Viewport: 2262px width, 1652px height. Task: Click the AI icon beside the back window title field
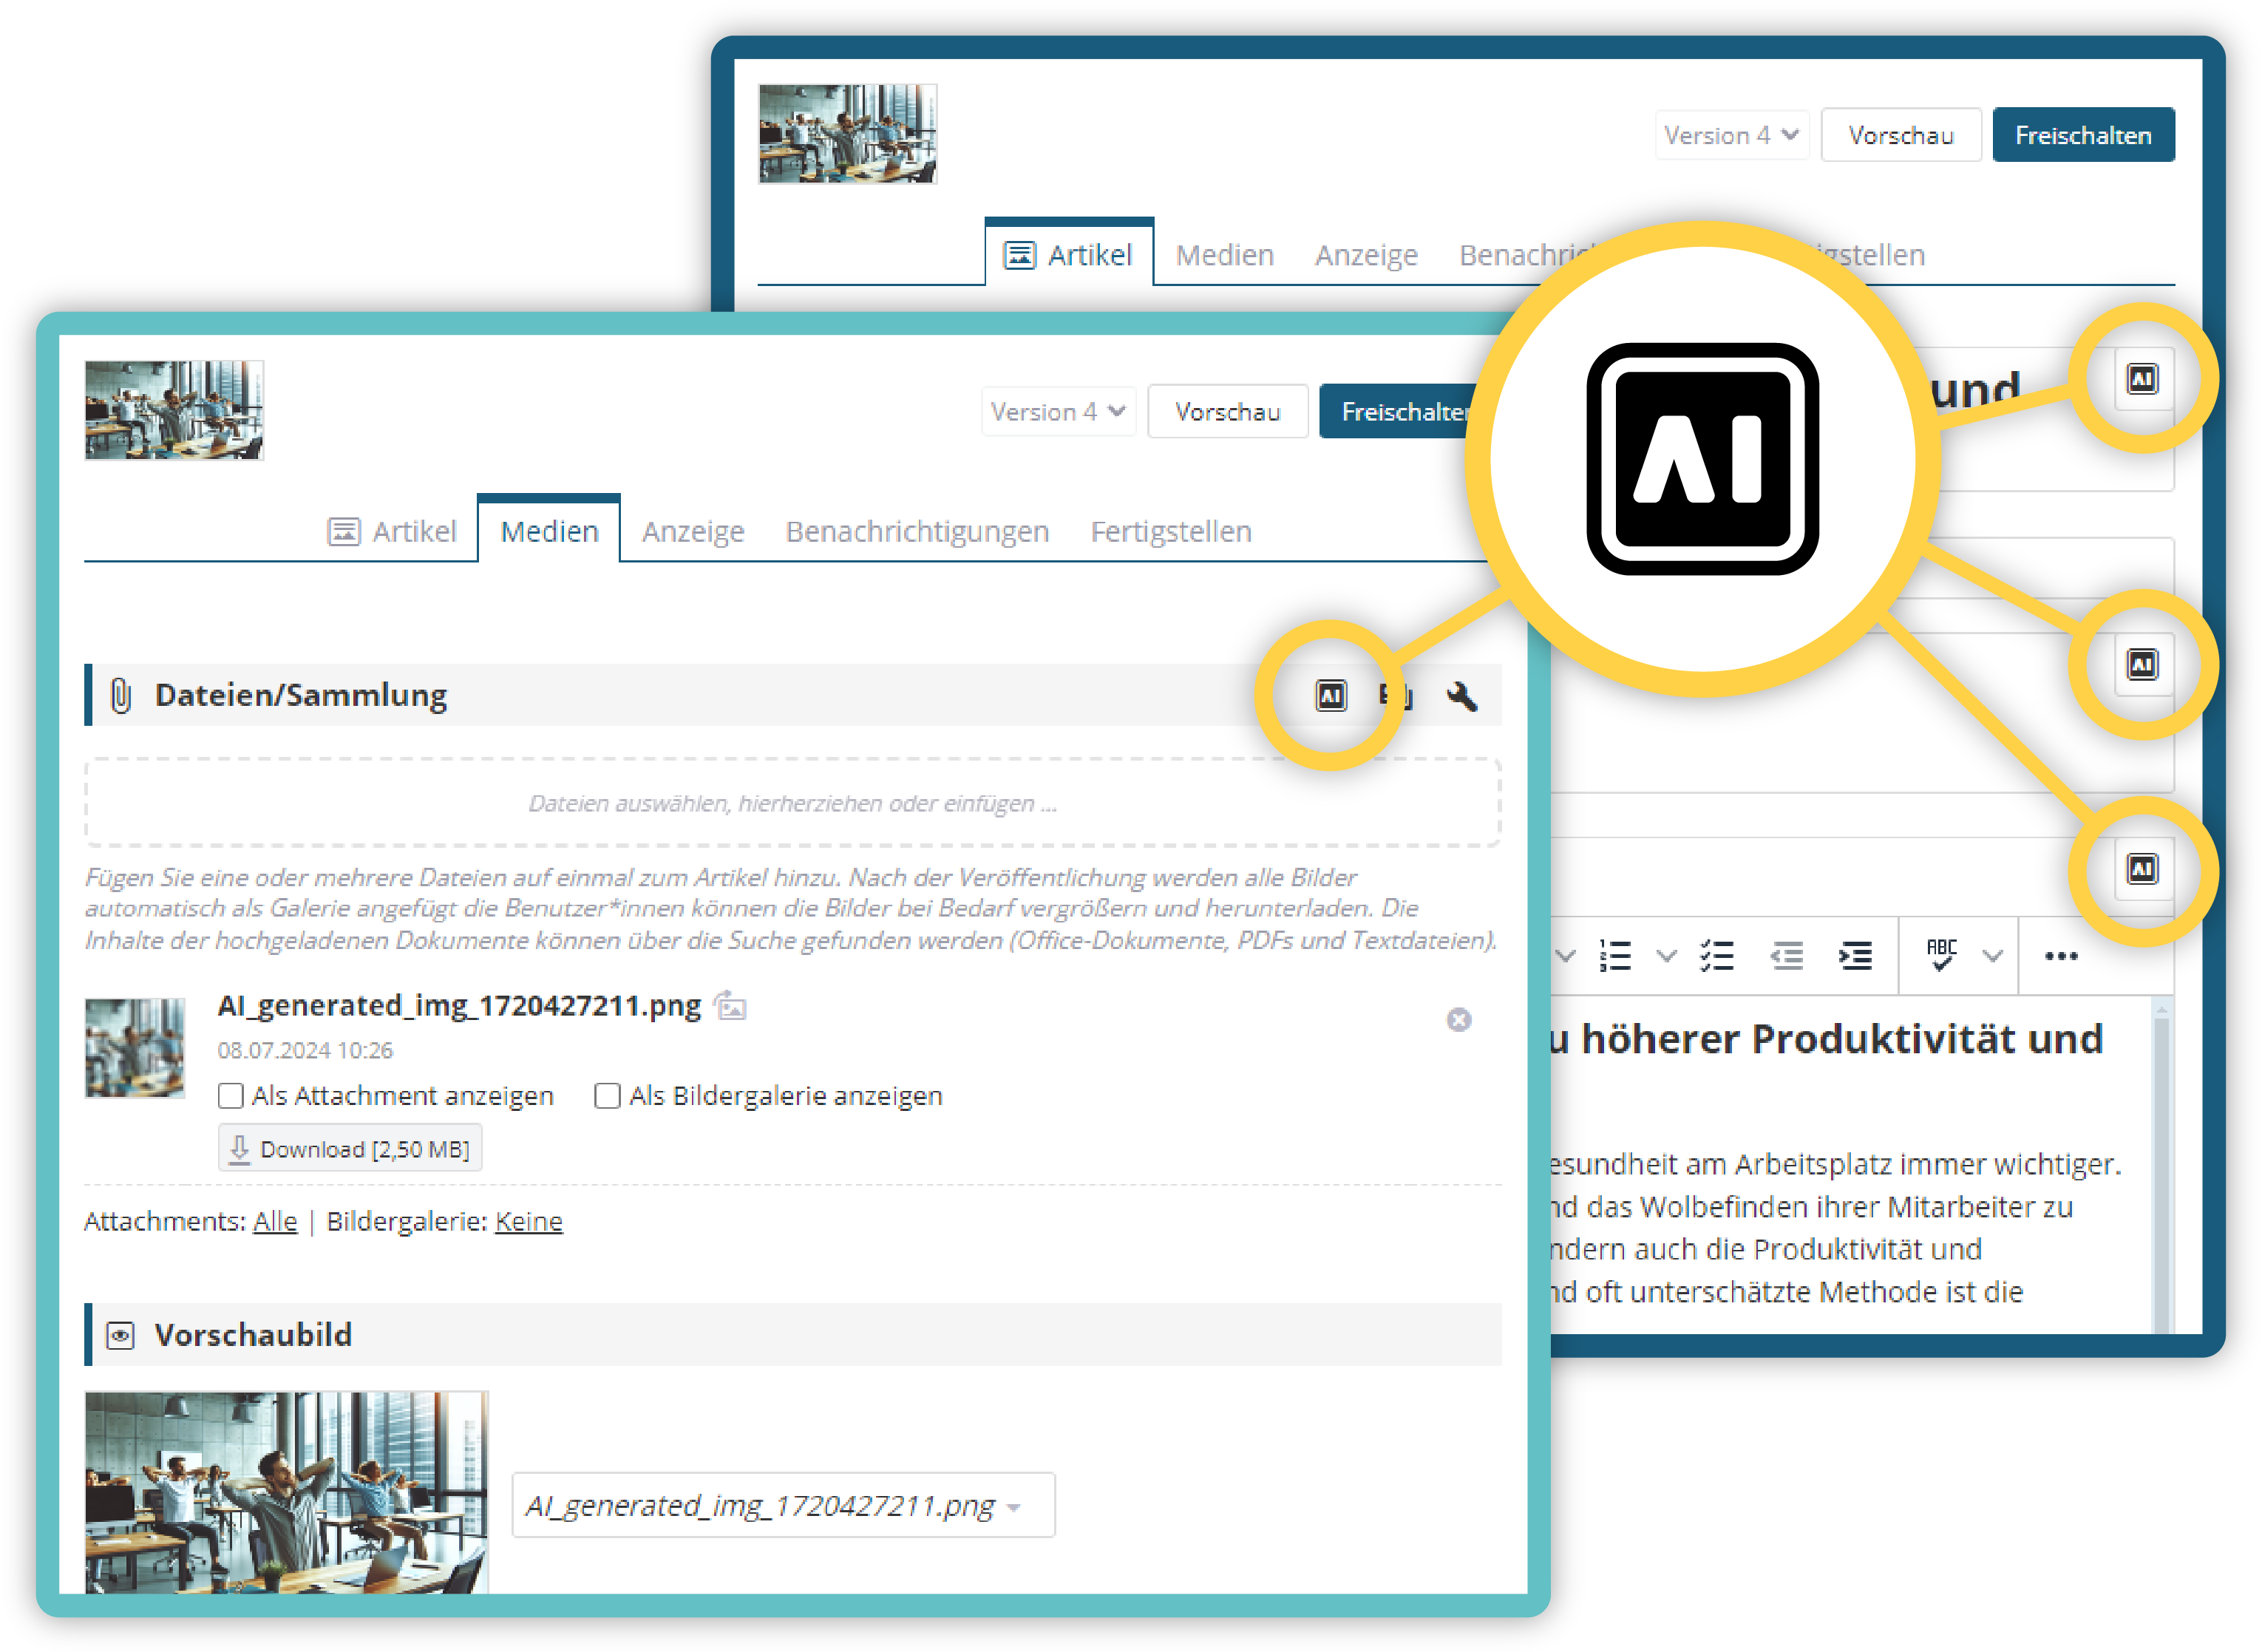[x=2142, y=379]
